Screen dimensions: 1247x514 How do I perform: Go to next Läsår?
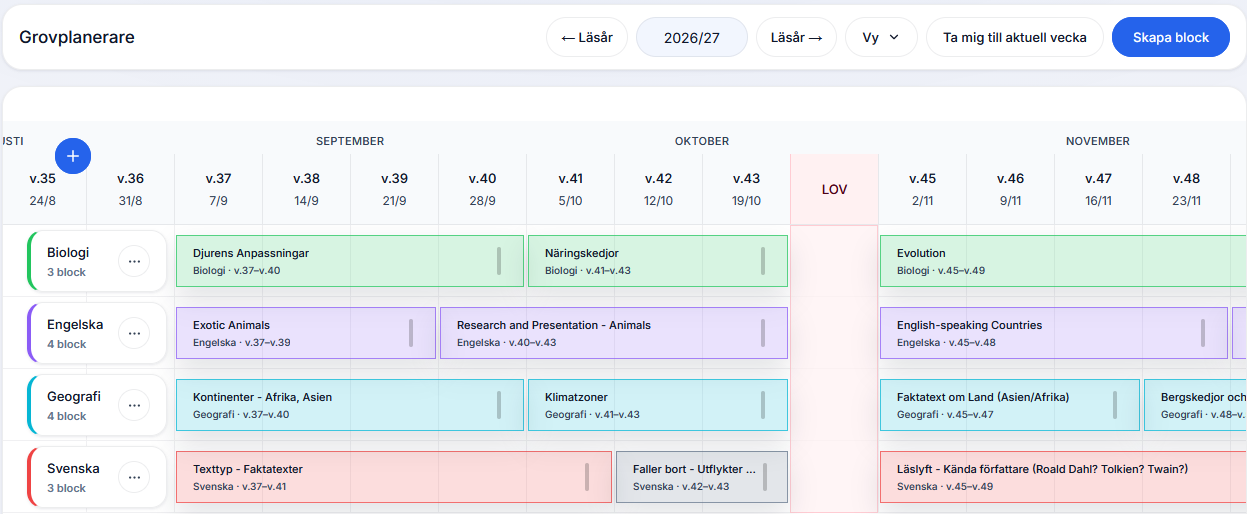coord(796,37)
